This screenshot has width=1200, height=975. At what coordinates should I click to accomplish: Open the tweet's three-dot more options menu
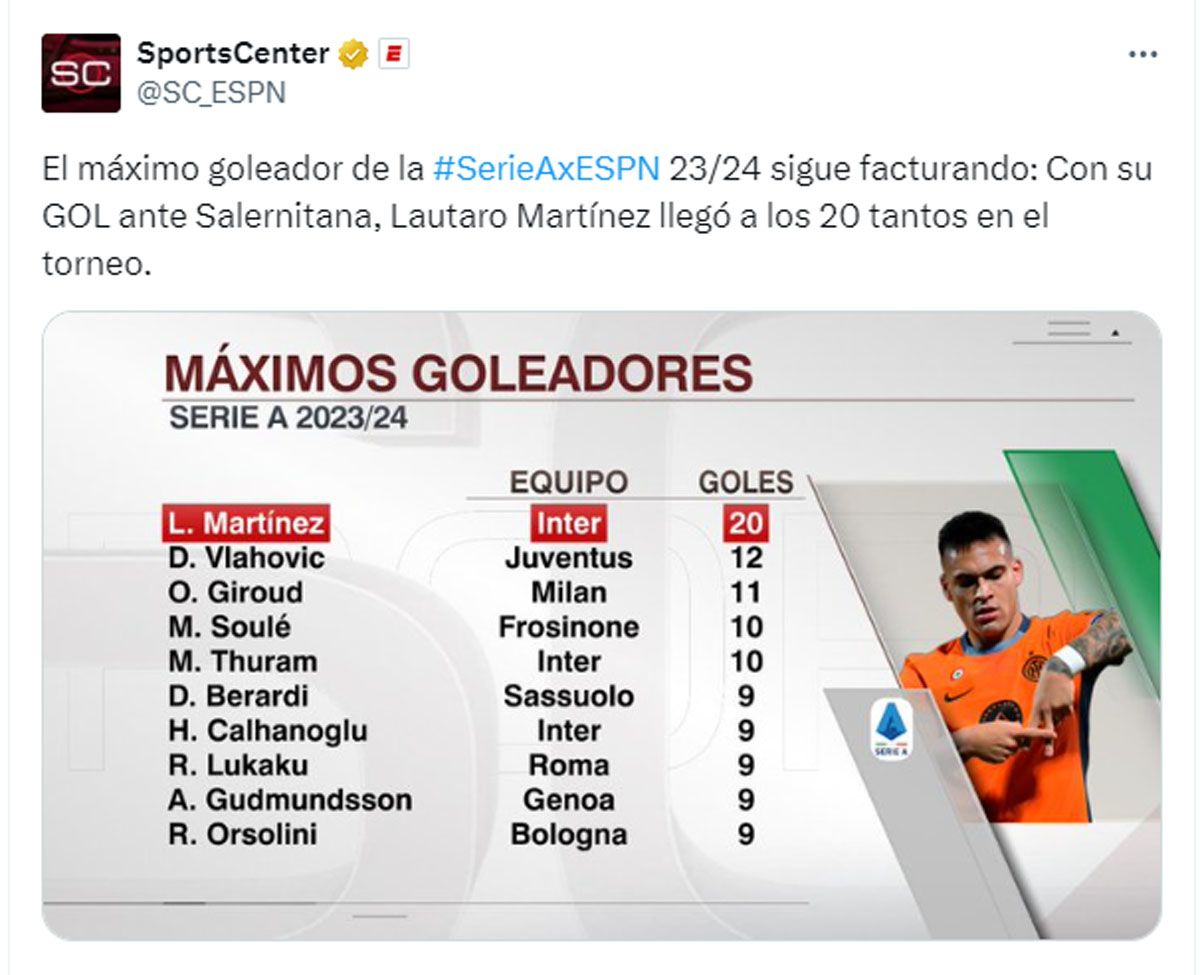click(1142, 54)
